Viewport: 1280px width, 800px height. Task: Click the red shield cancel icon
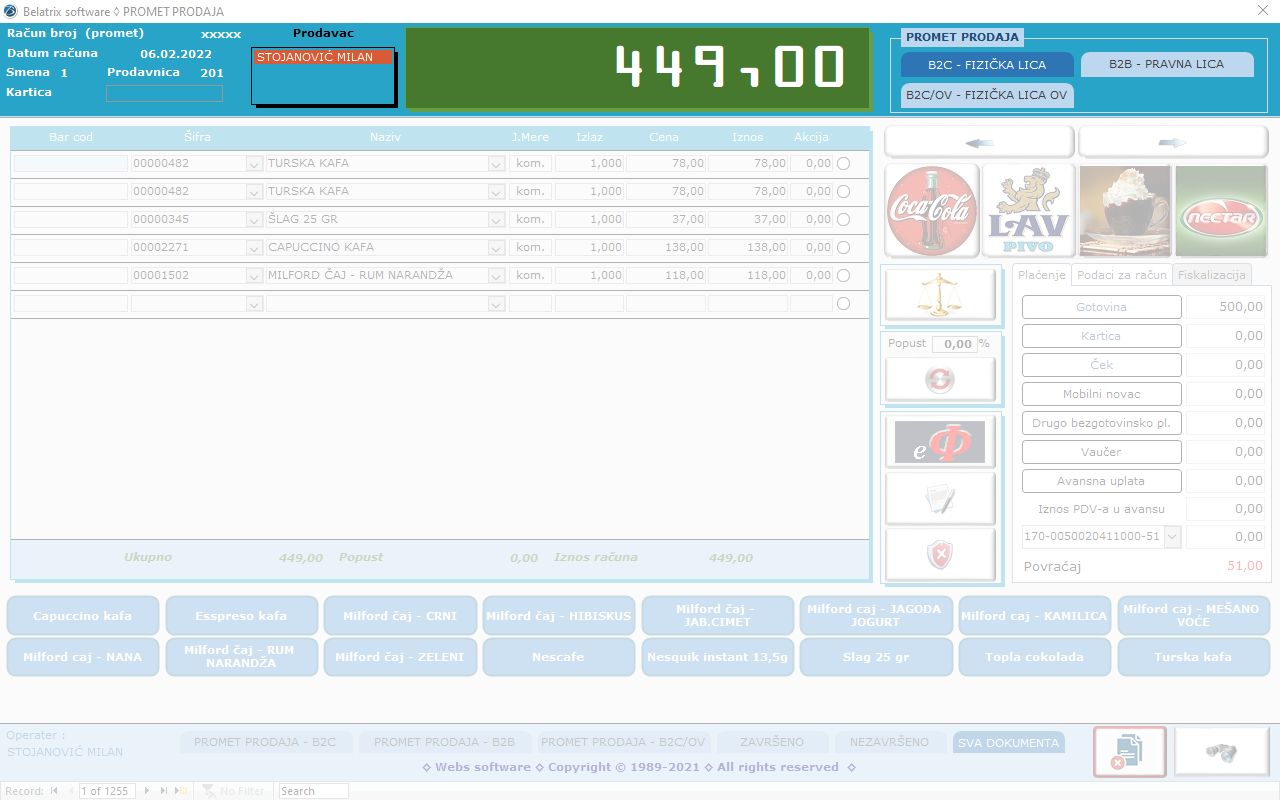pyautogui.click(x=940, y=554)
